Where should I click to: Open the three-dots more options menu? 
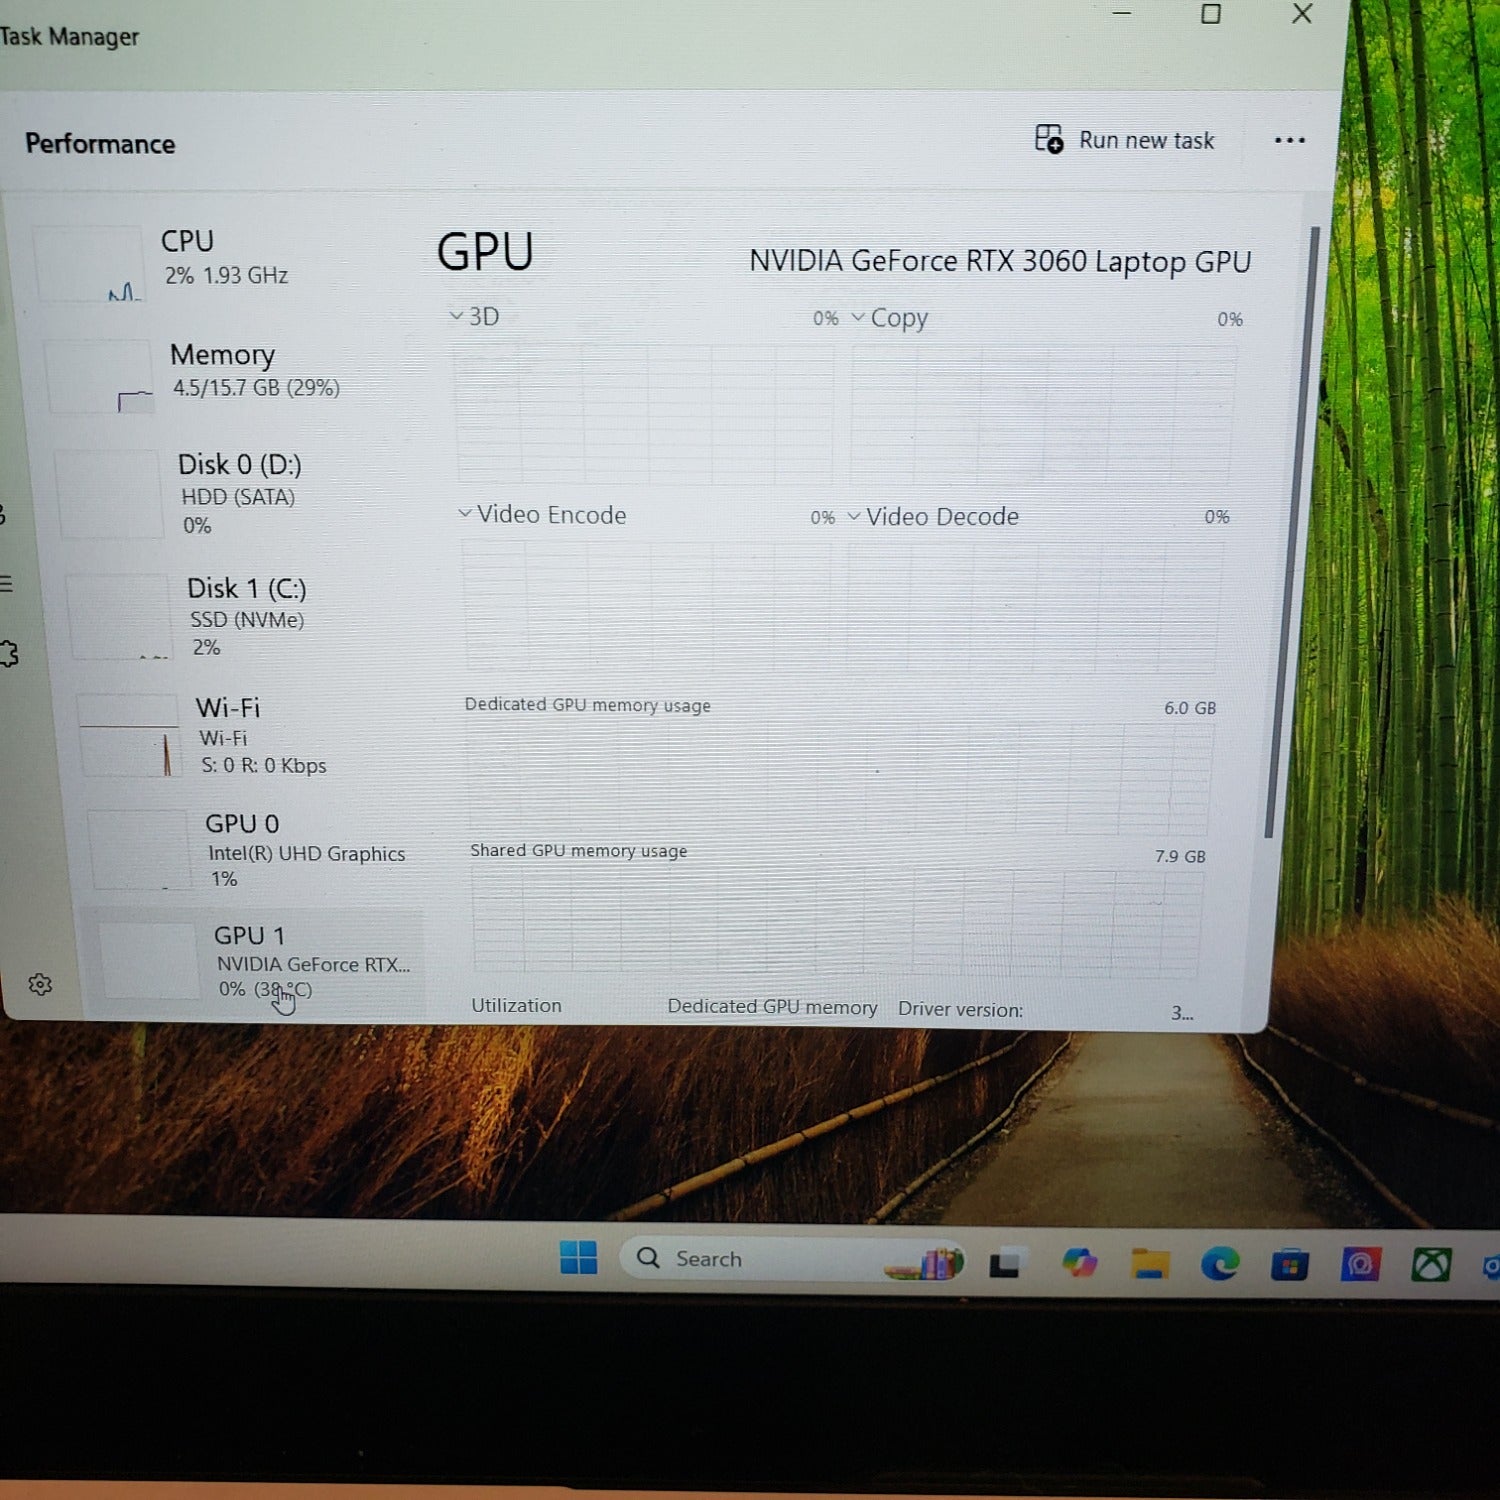(1290, 141)
